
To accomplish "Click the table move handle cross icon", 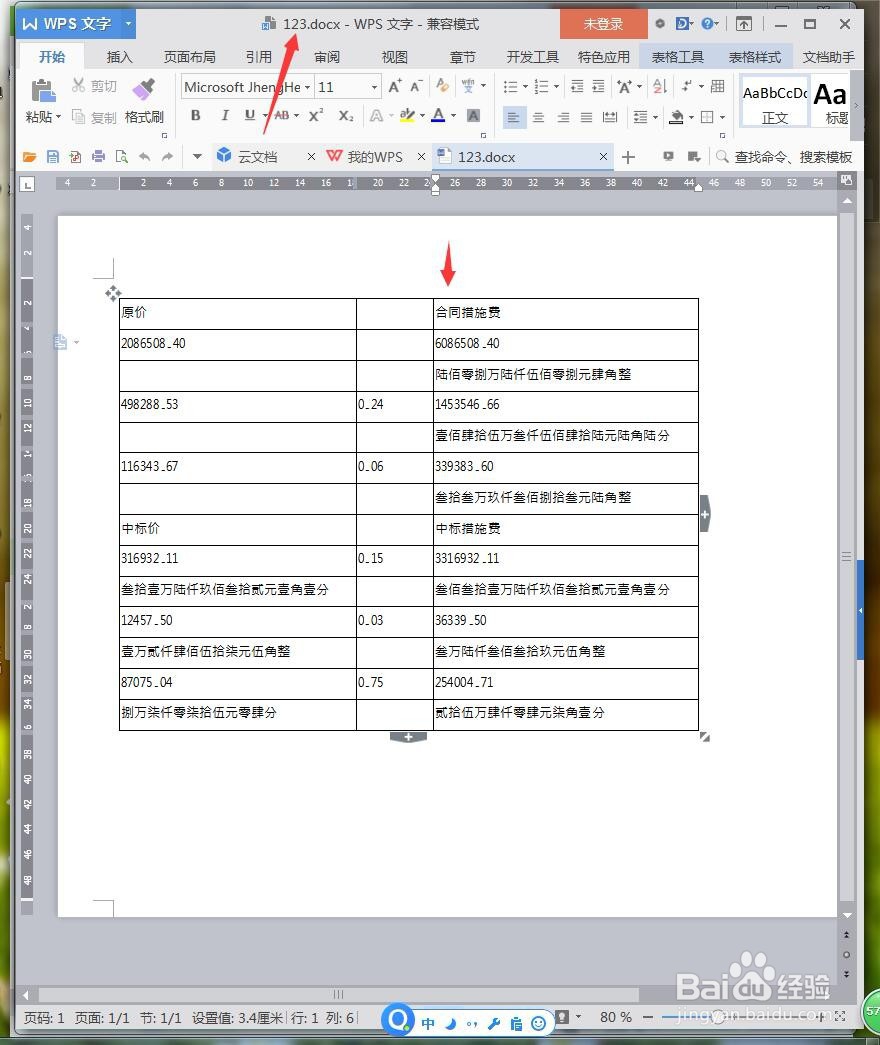I will [x=113, y=293].
